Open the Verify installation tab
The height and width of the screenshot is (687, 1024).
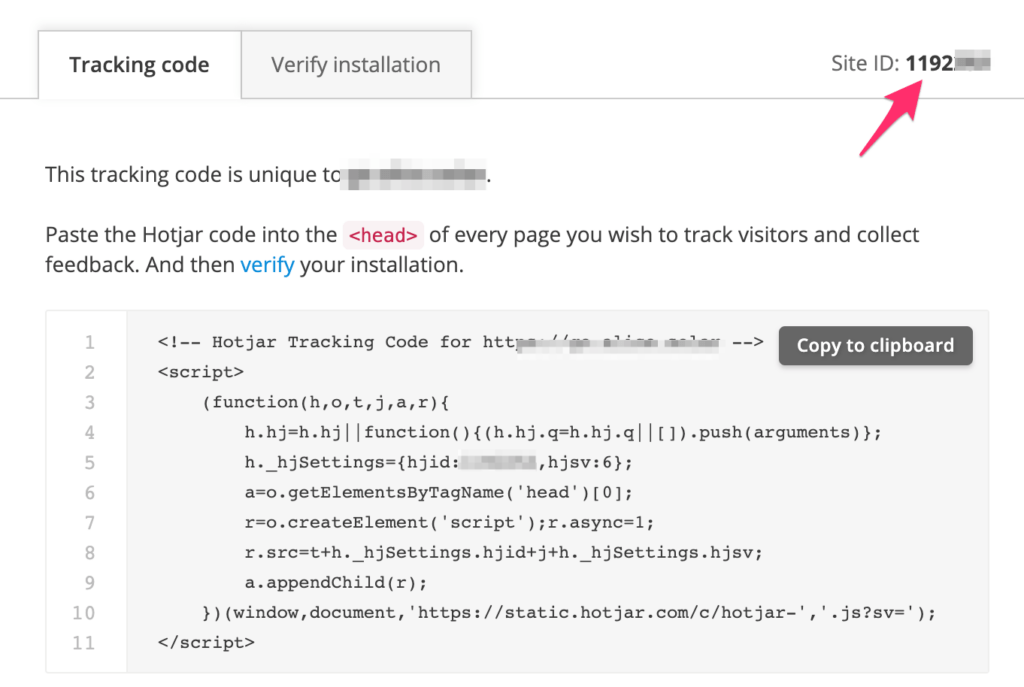pyautogui.click(x=355, y=65)
